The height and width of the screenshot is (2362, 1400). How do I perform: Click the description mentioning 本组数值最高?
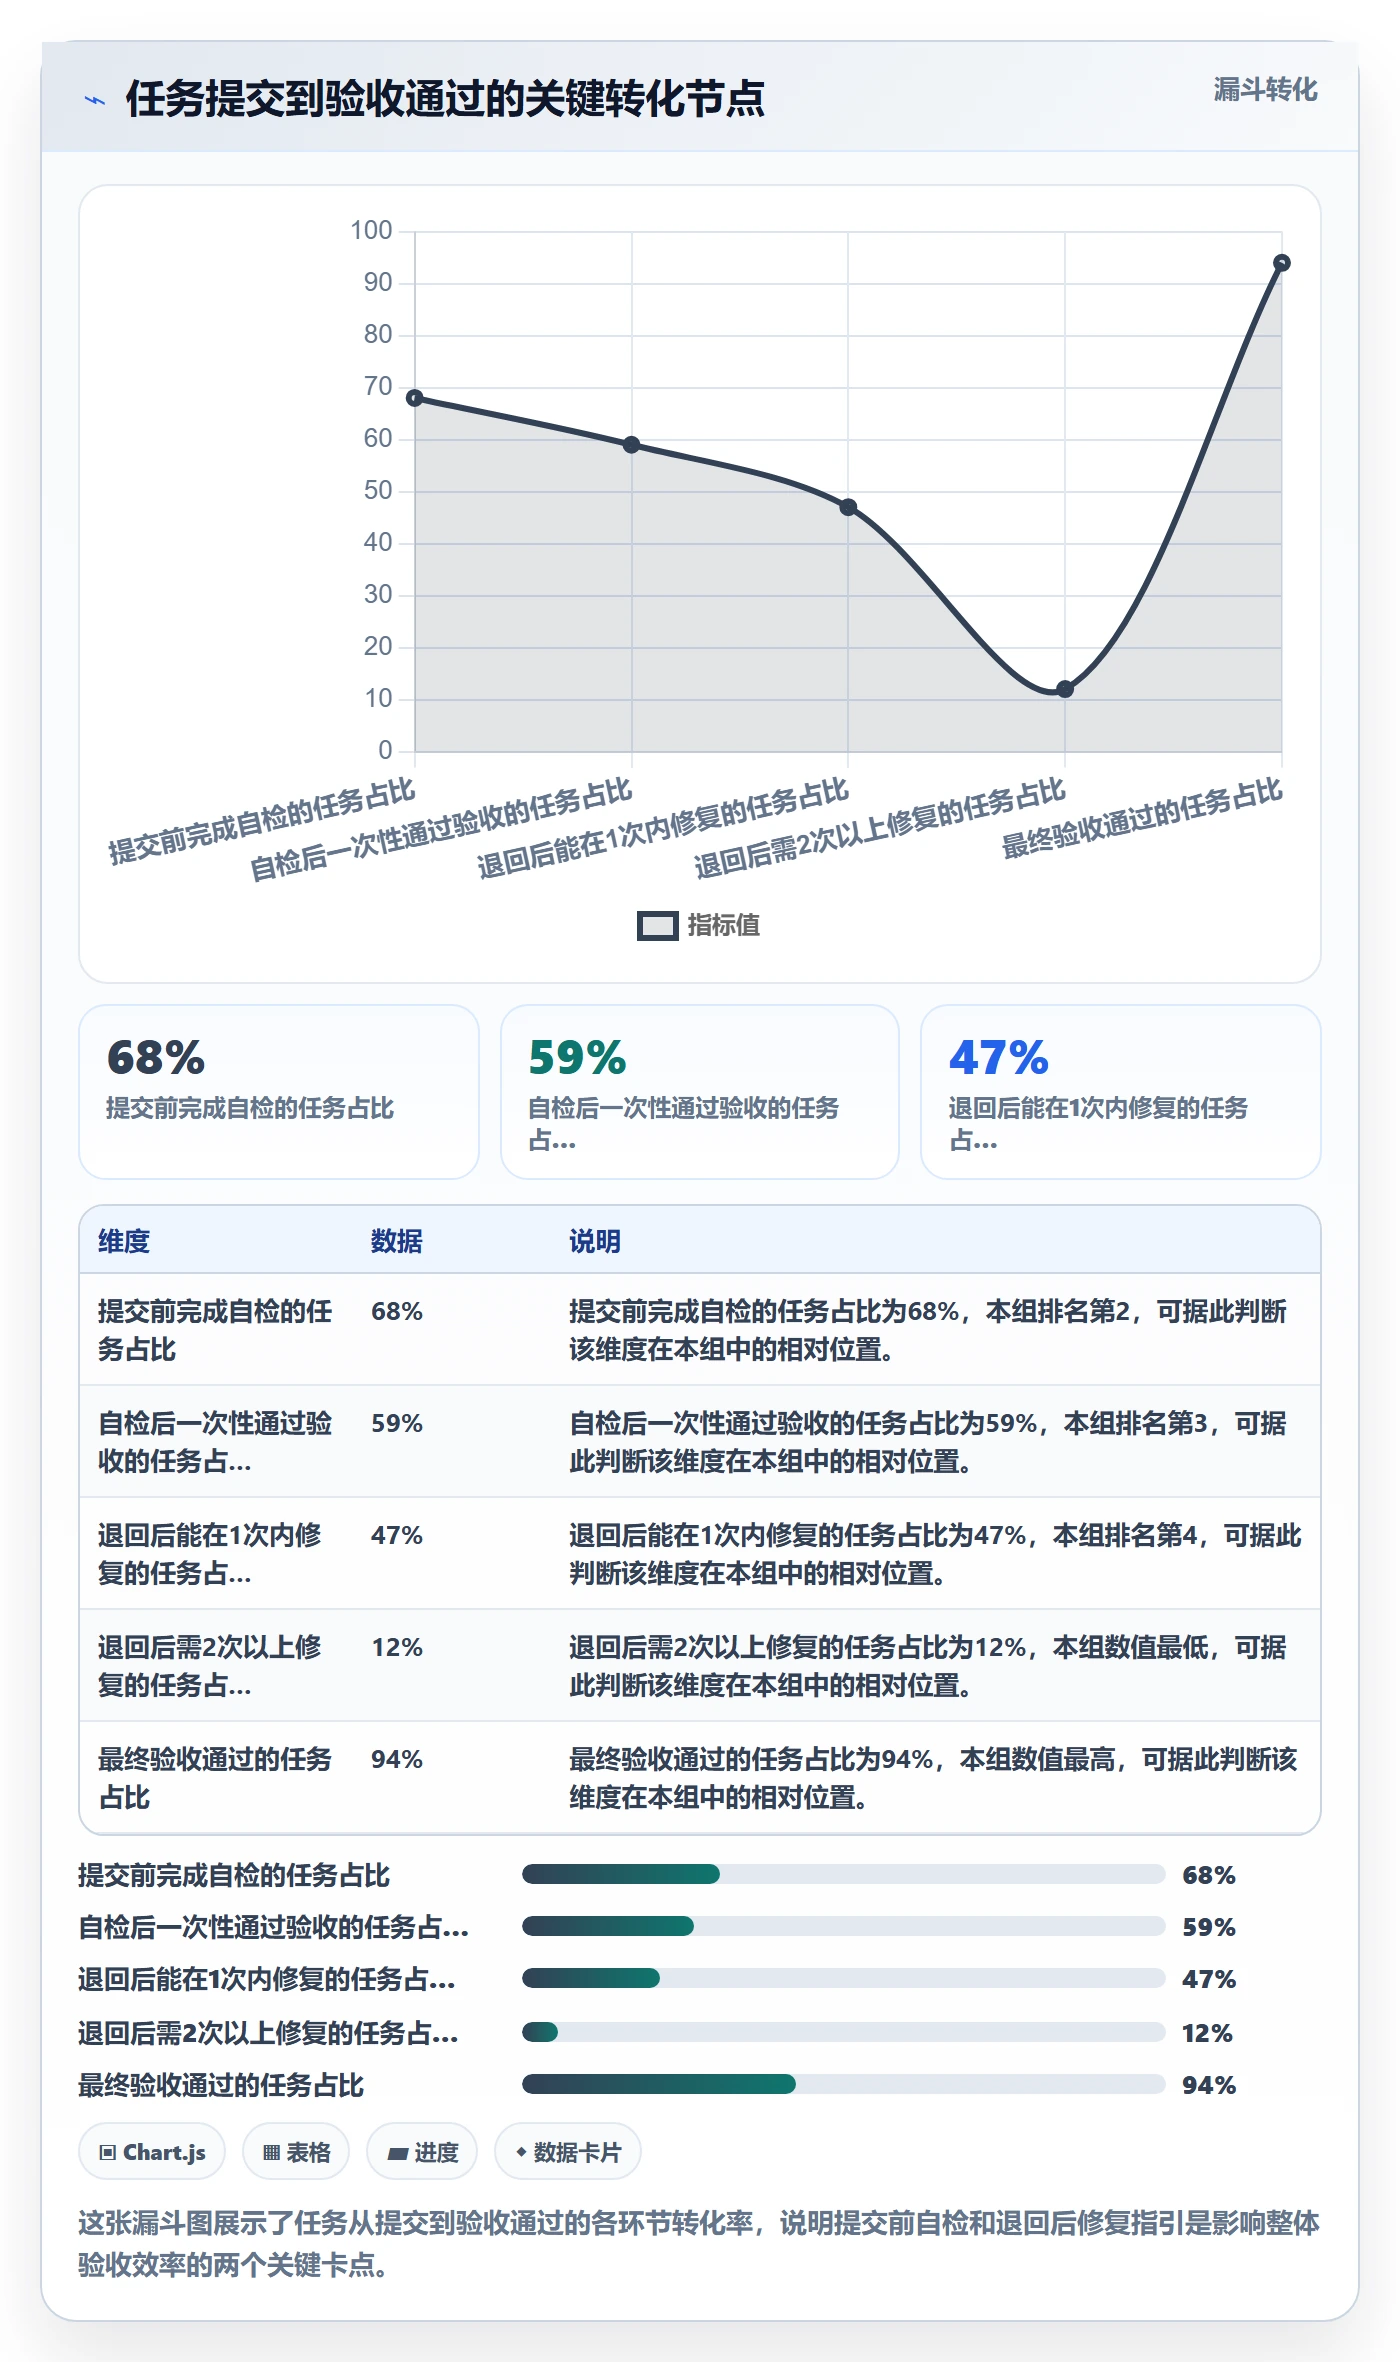[x=933, y=1779]
